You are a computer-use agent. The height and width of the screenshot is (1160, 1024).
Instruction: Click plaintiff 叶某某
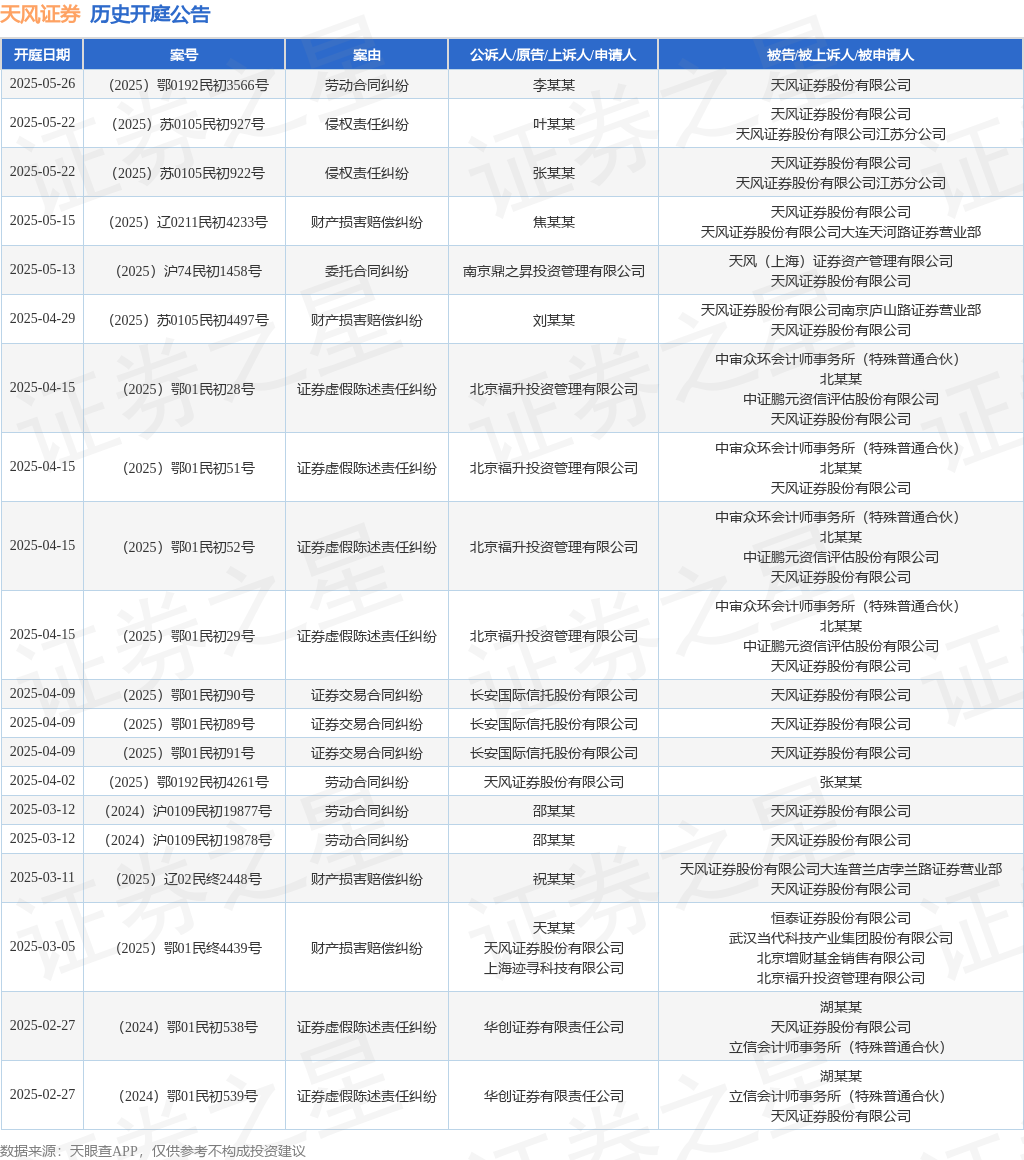[x=553, y=124]
